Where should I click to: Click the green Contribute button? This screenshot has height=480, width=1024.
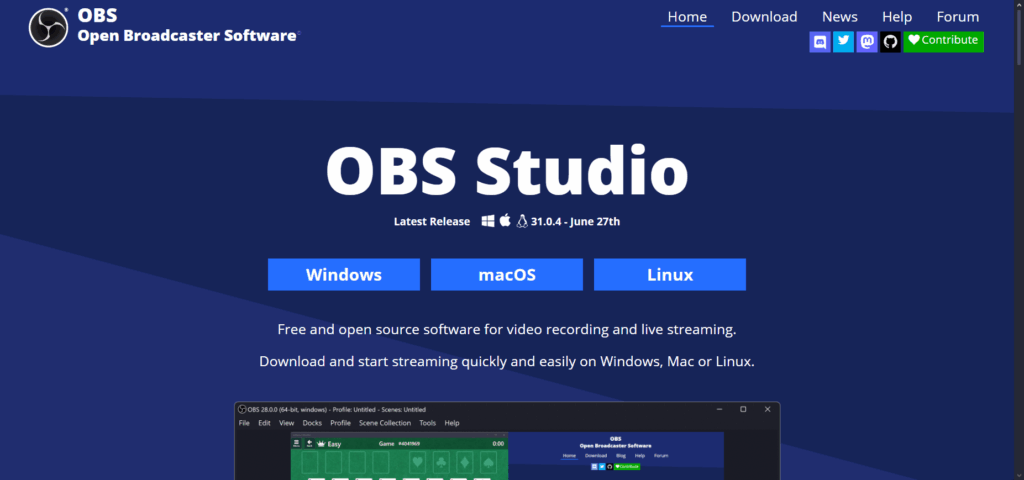click(944, 42)
